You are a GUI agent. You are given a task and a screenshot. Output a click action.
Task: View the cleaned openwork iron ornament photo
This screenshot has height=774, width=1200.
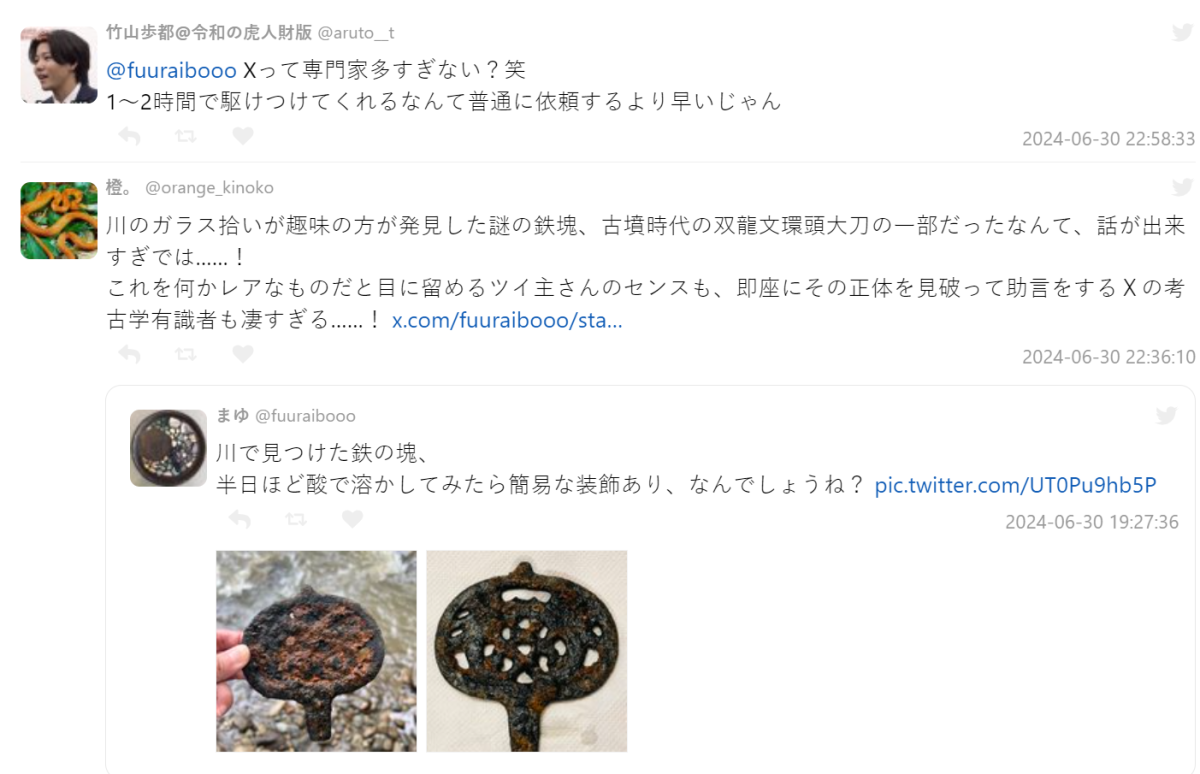pos(527,651)
